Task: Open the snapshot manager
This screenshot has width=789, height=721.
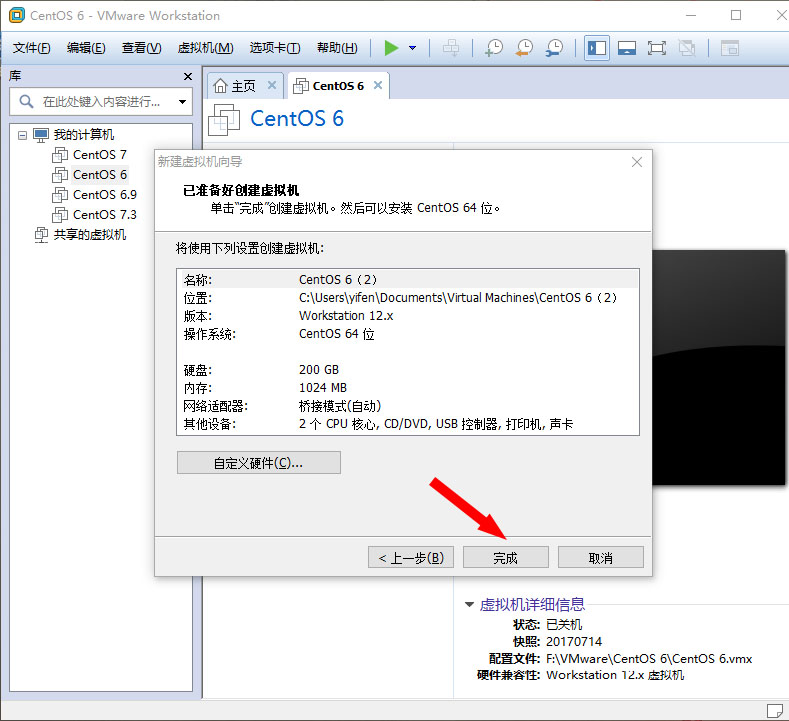Action: (554, 48)
